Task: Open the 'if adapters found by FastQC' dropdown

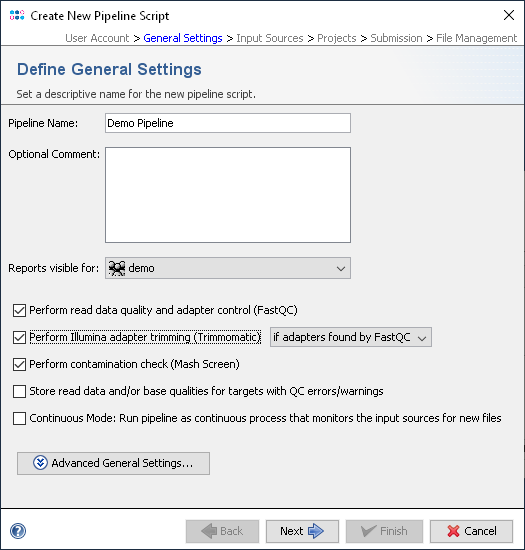Action: (351, 337)
